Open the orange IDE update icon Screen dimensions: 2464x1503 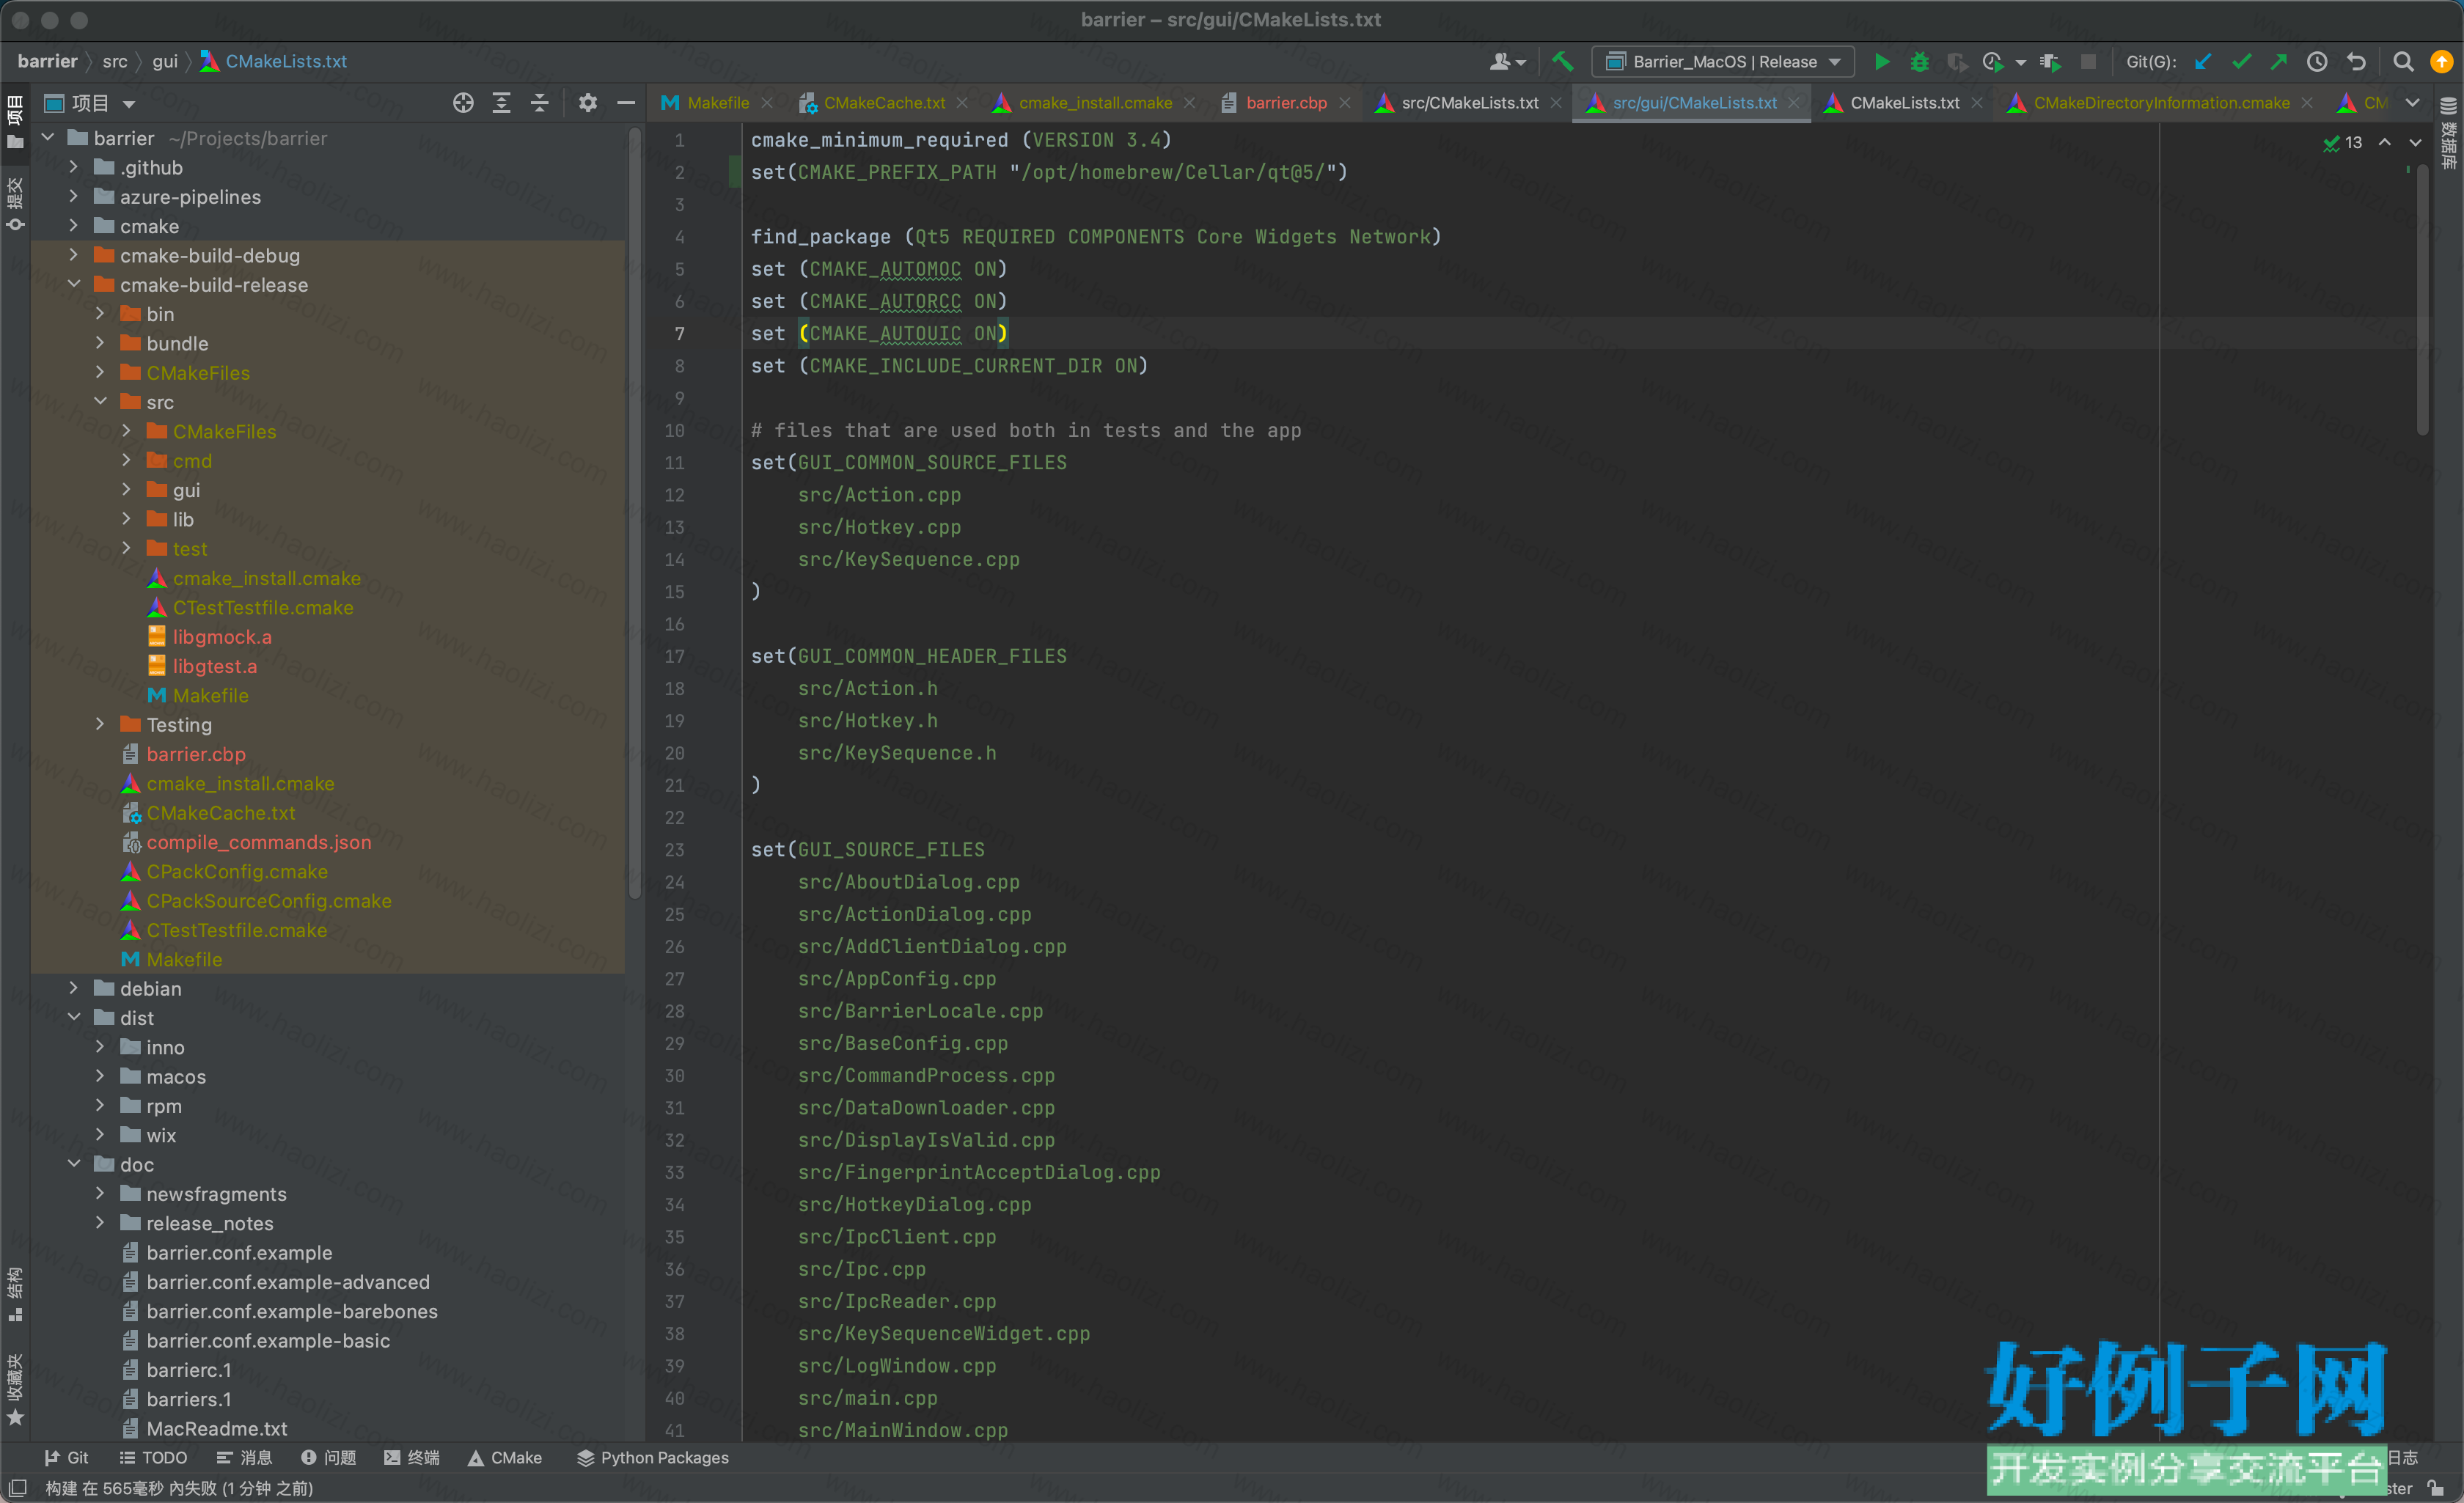pos(2441,62)
